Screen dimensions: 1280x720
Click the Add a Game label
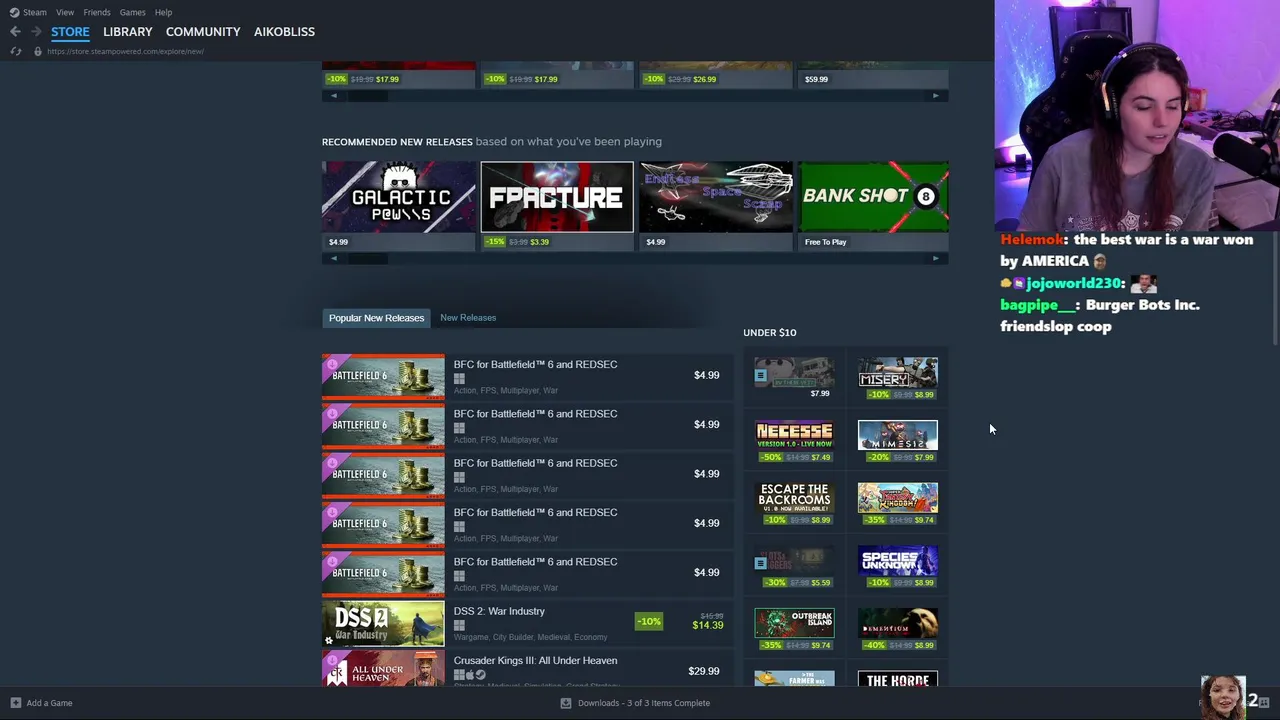pyautogui.click(x=49, y=703)
